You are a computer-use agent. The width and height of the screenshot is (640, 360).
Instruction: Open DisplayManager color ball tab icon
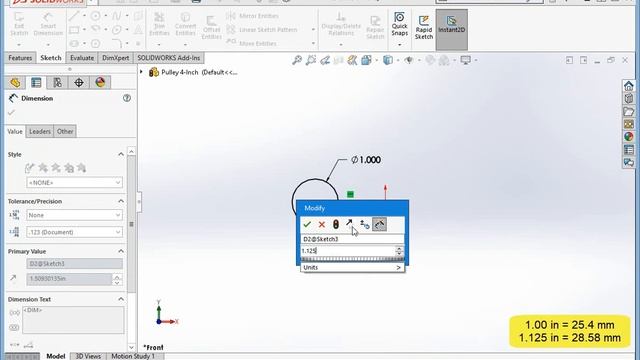100,82
